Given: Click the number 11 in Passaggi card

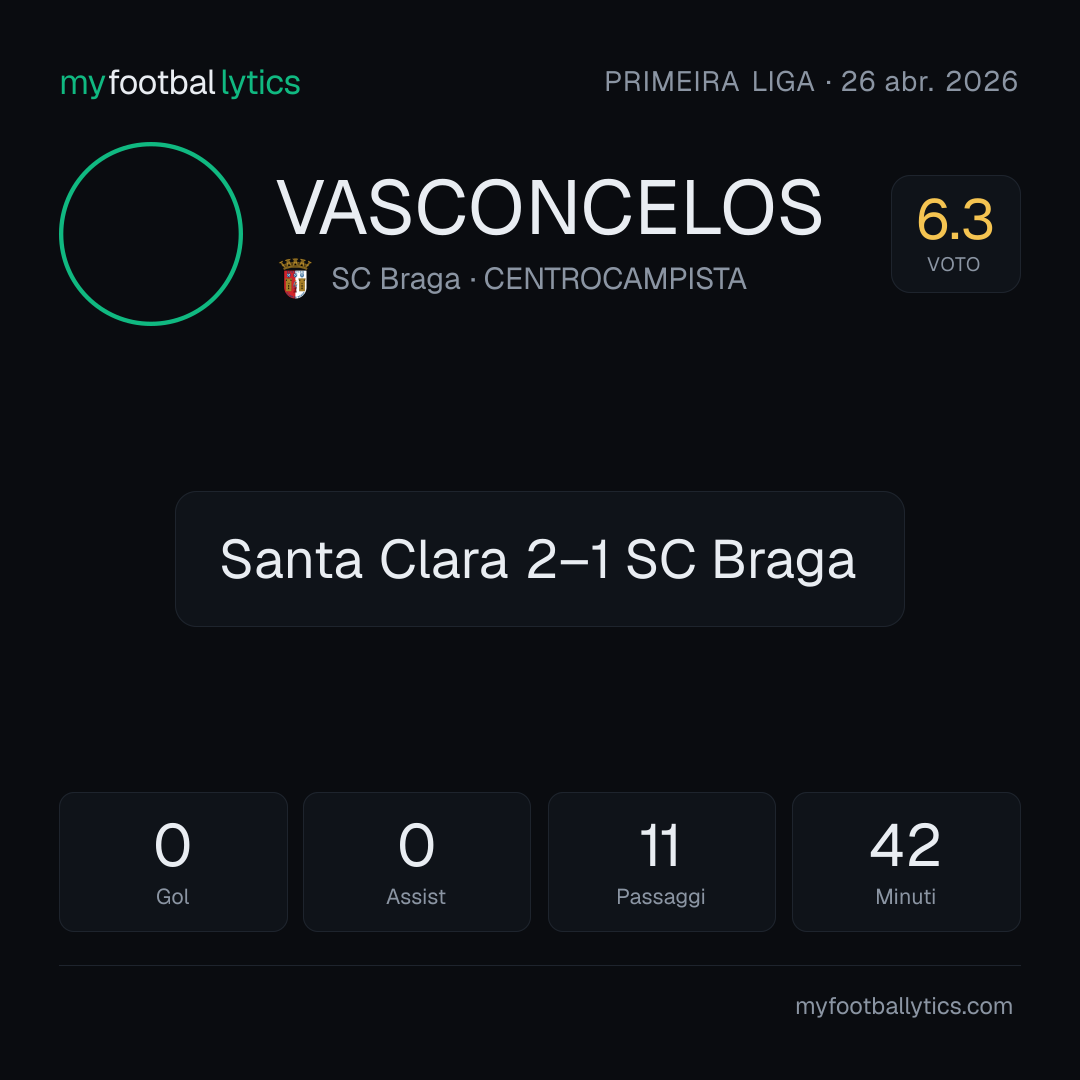Looking at the screenshot, I should (660, 845).
